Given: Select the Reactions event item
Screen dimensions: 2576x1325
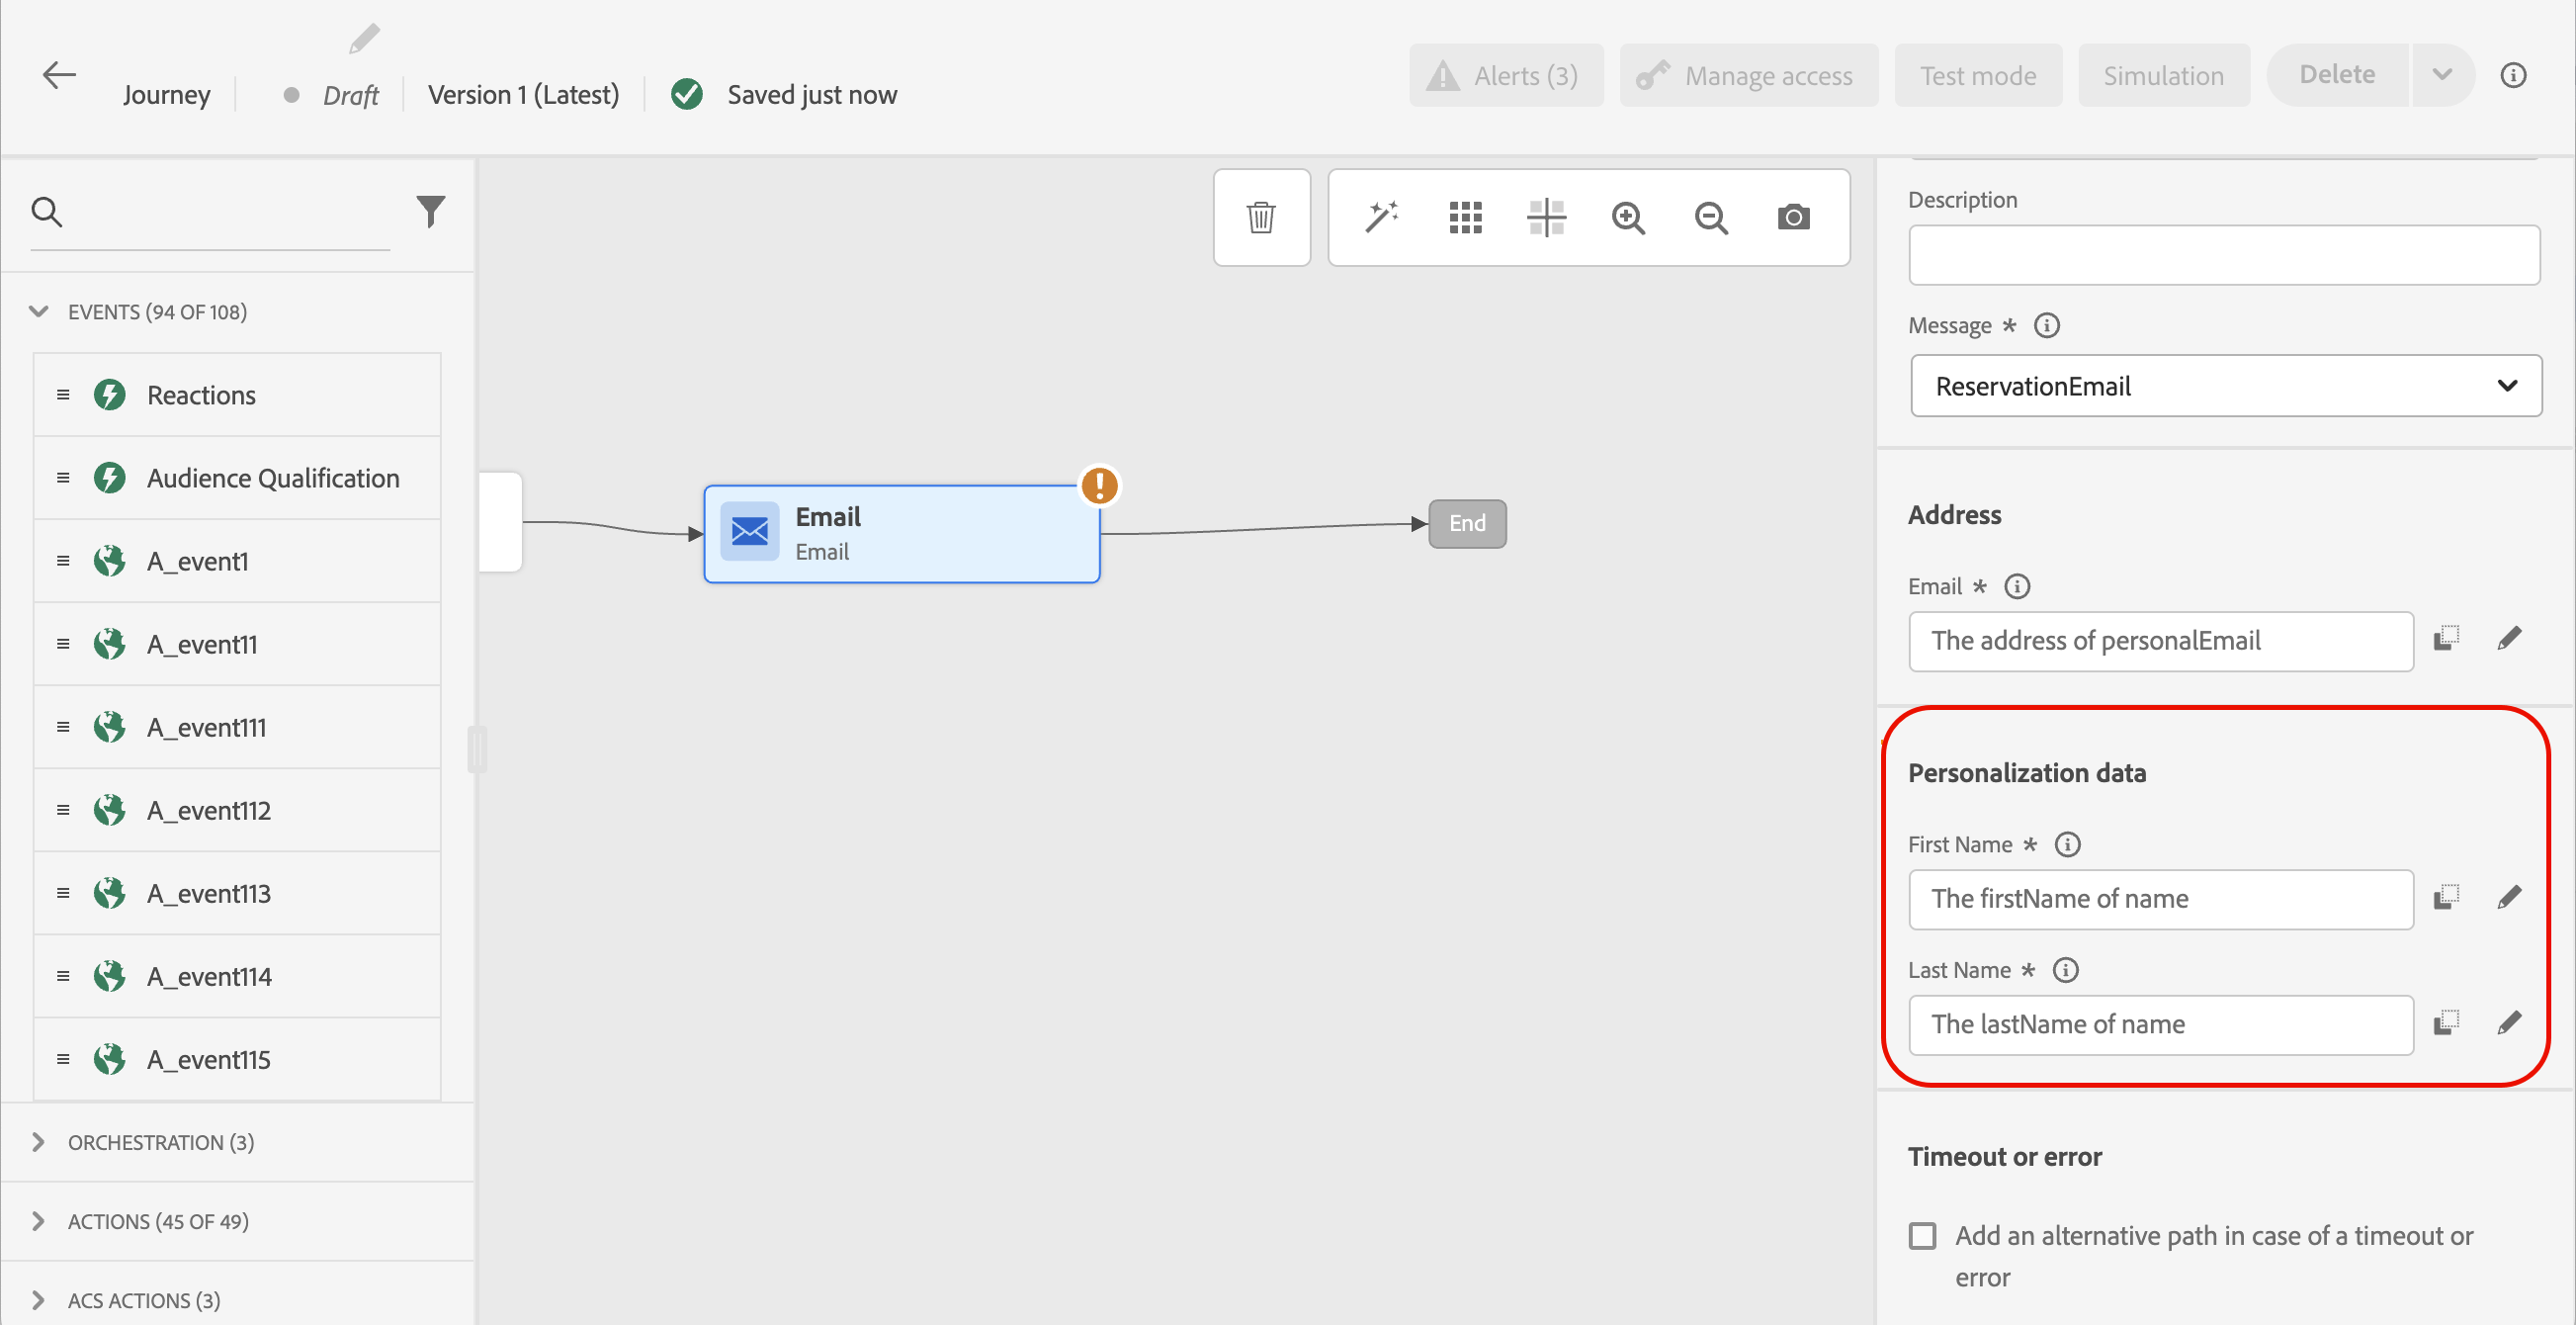Looking at the screenshot, I should 201,395.
